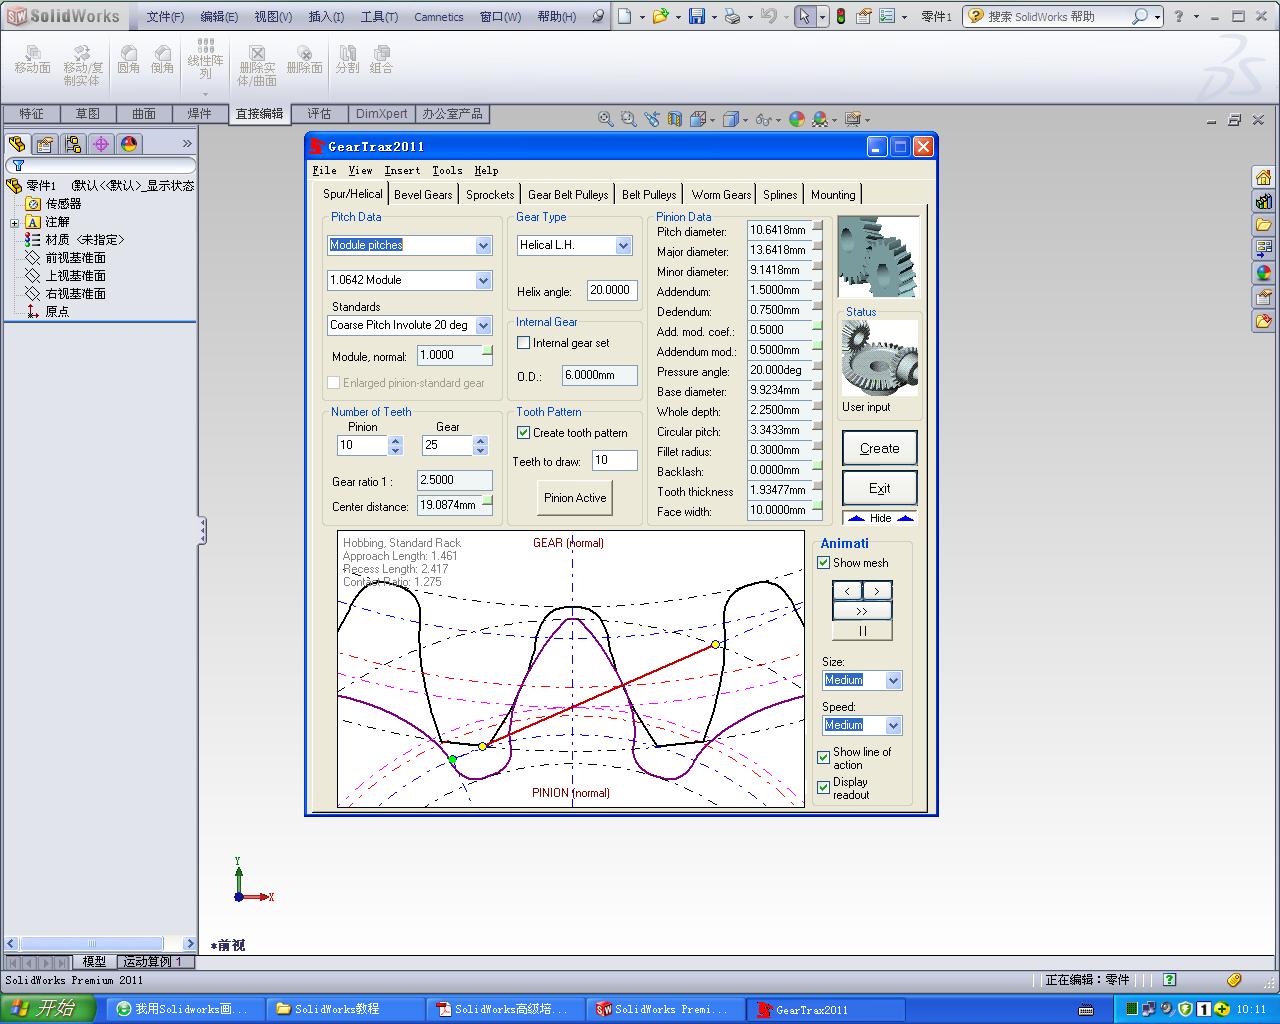Open the animation Size dropdown
The width and height of the screenshot is (1280, 1024).
(x=894, y=680)
